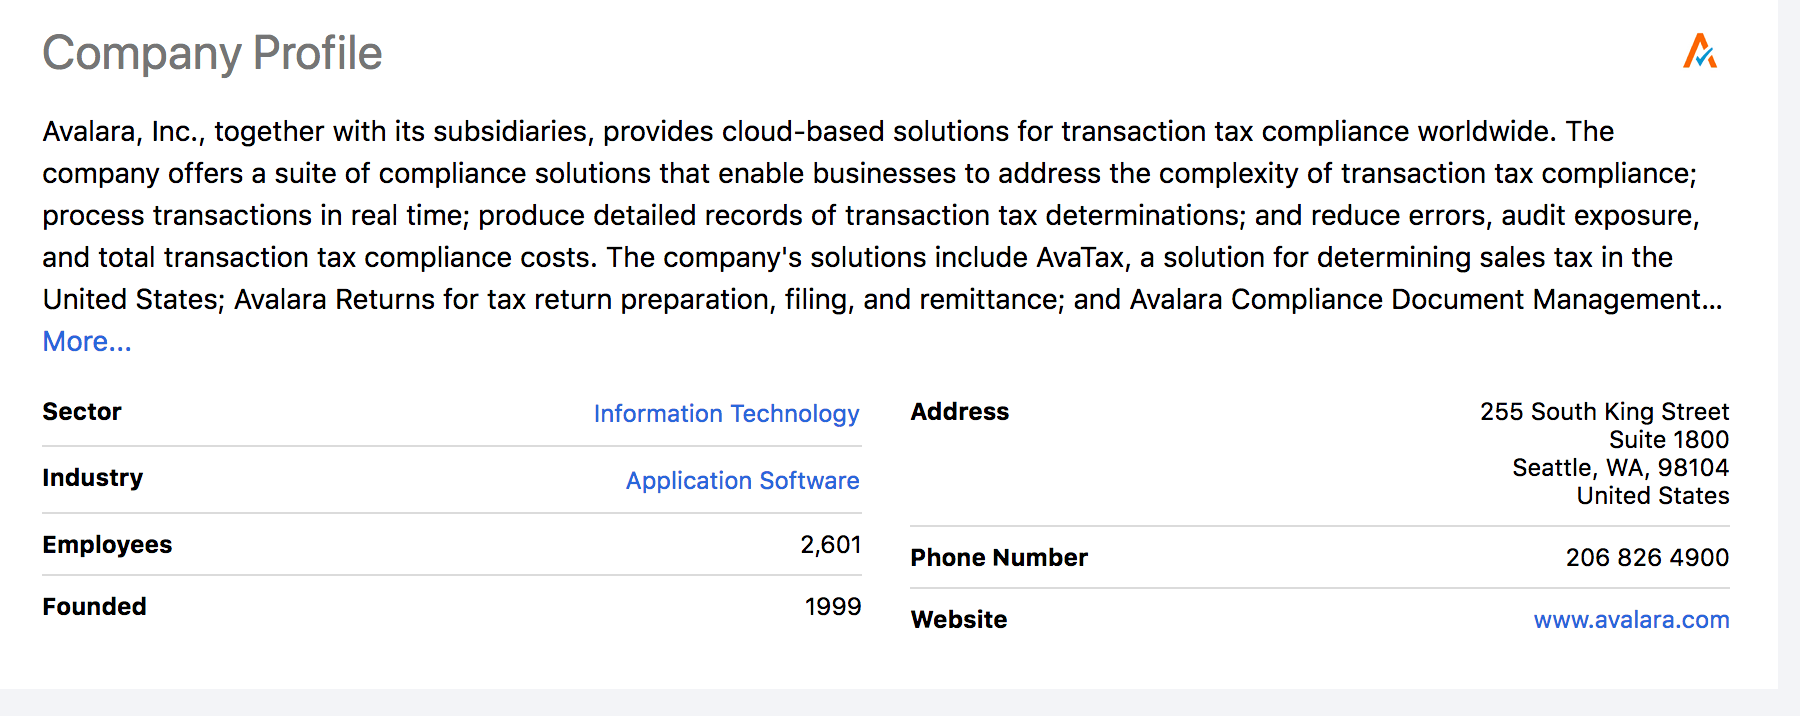
Task: Click the Website field label
Action: [x=958, y=620]
